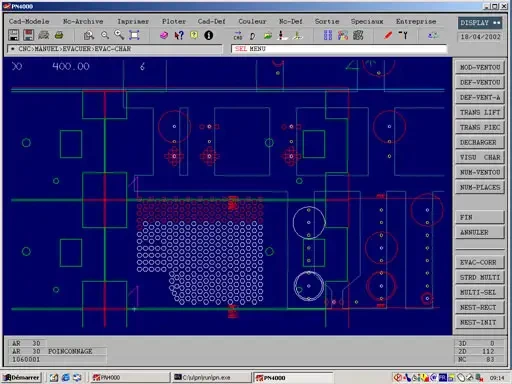This screenshot has width=512, height=384.
Task: Click the SEL MENU input field
Action: 339,49
